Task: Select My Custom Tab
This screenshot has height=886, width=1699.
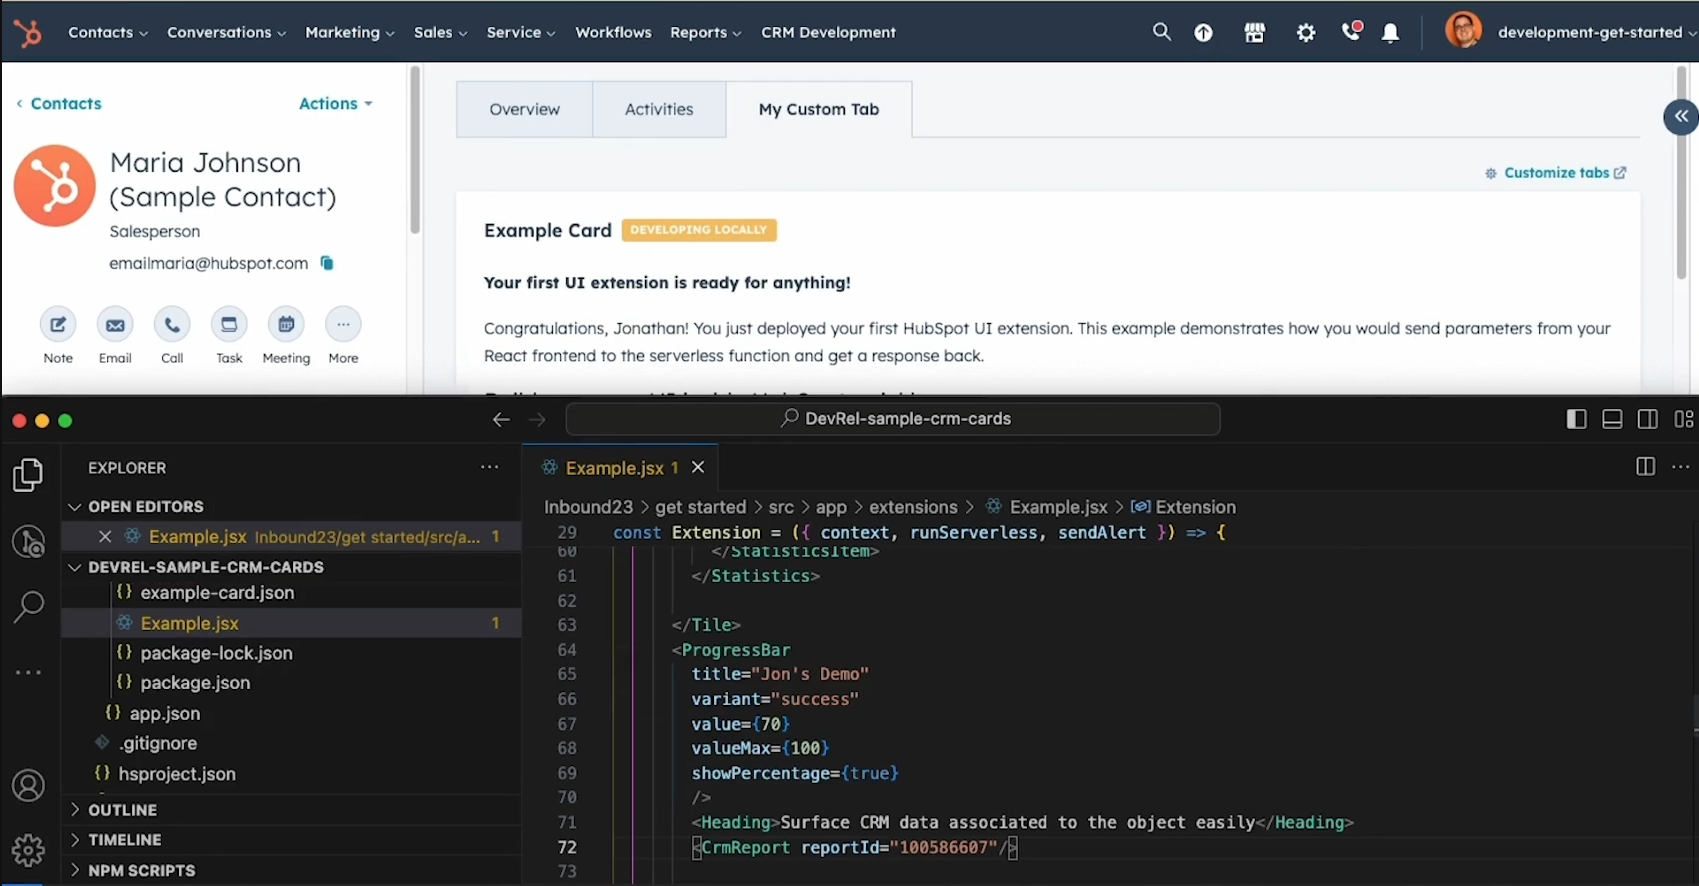Action: coord(819,109)
